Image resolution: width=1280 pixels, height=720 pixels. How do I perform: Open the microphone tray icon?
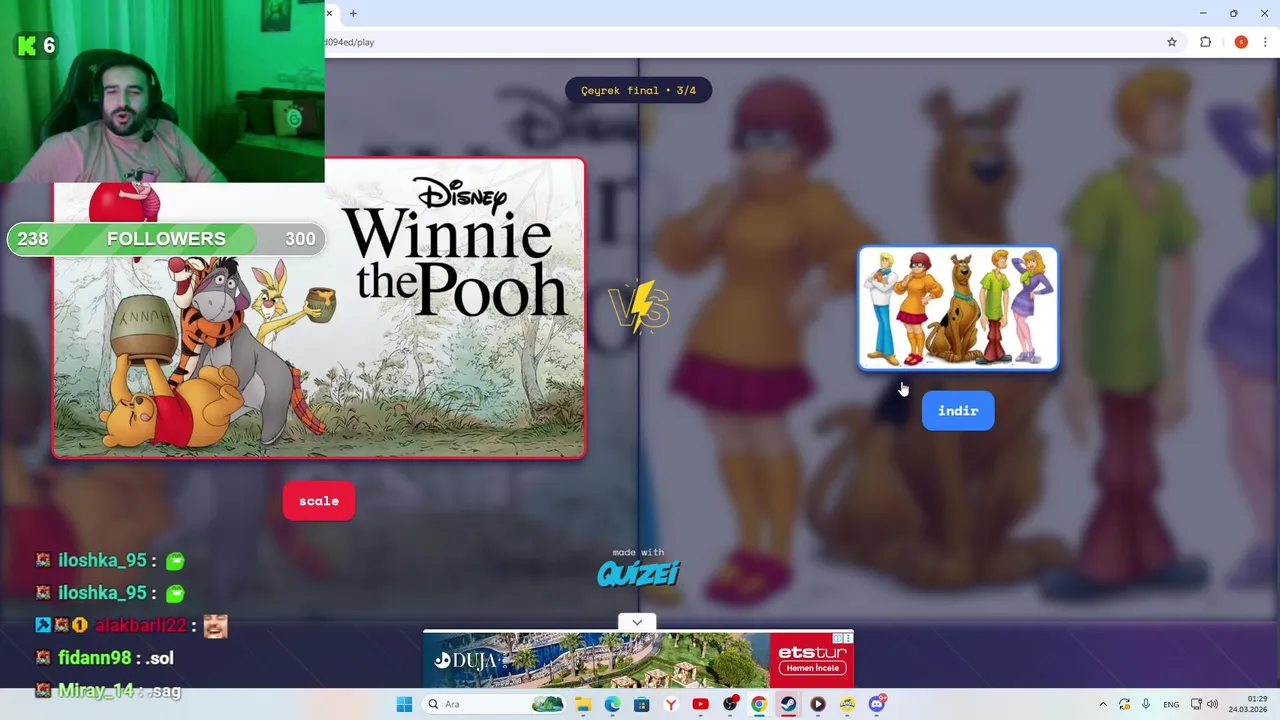pyautogui.click(x=1146, y=704)
